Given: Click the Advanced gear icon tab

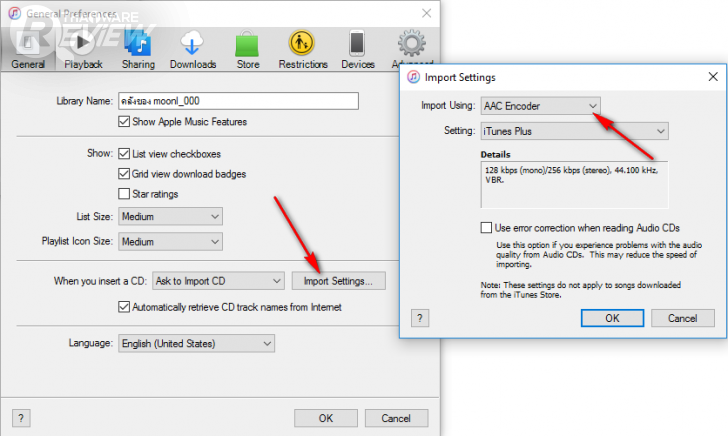Looking at the screenshot, I should [411, 45].
